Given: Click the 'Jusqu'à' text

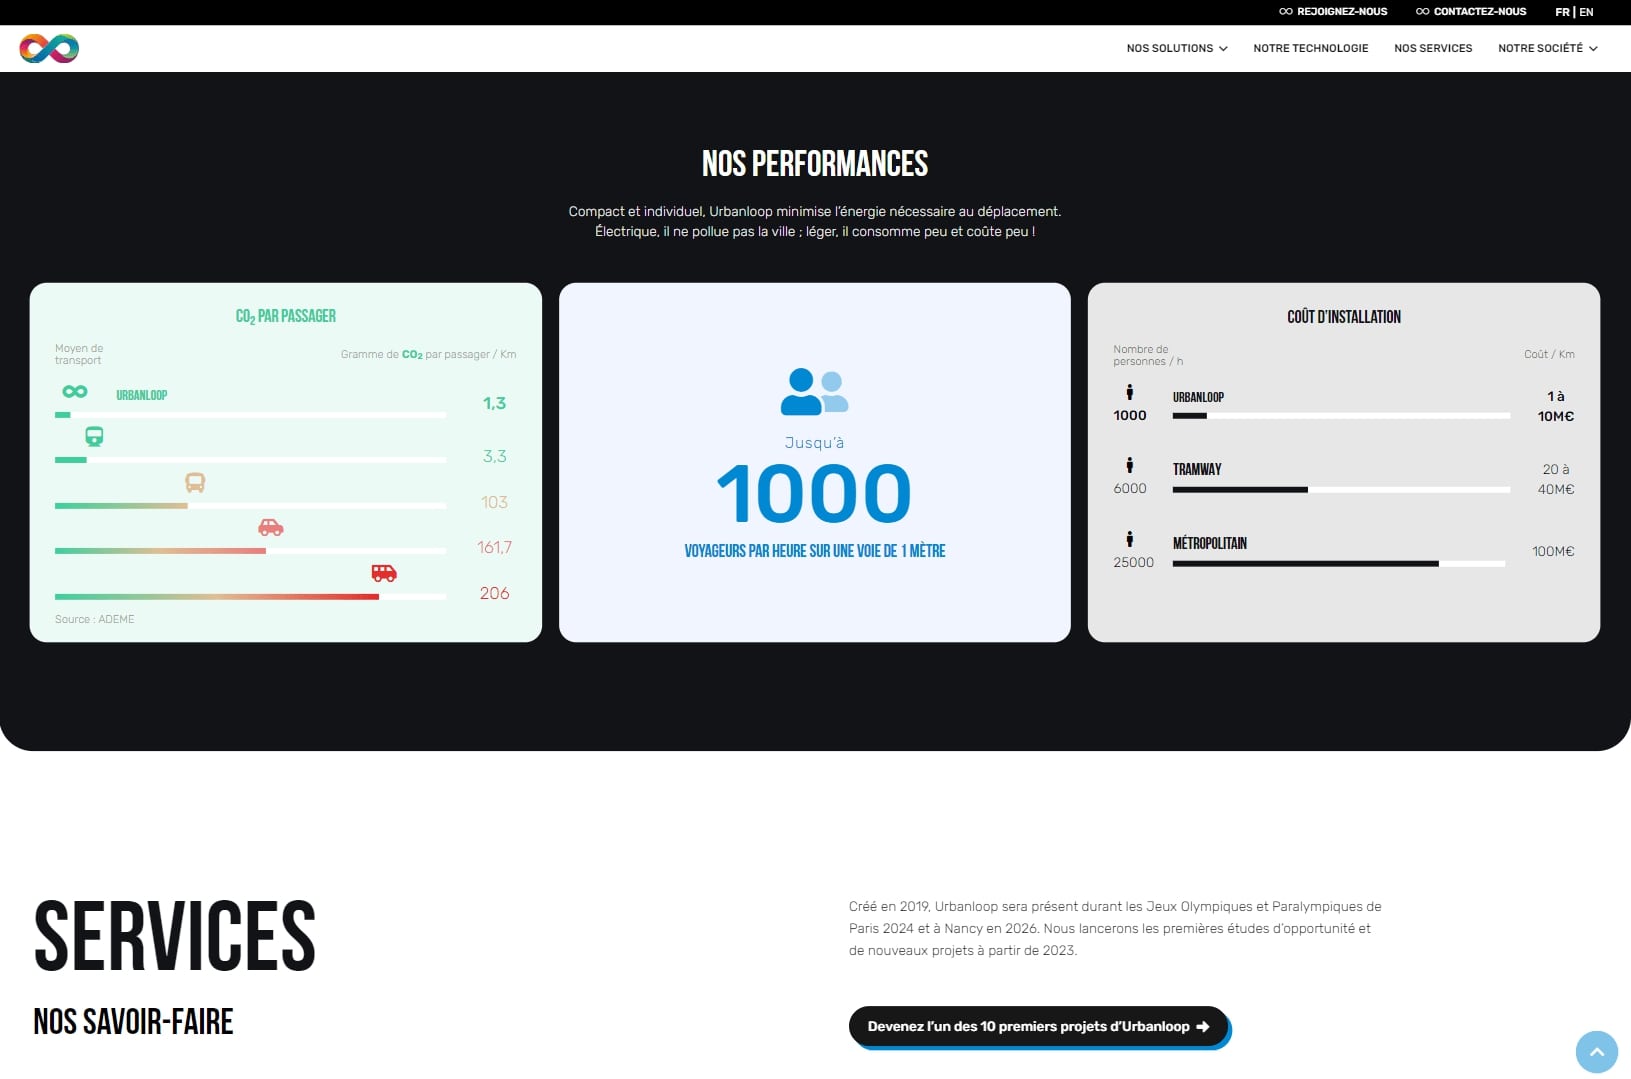Looking at the screenshot, I should click(814, 443).
